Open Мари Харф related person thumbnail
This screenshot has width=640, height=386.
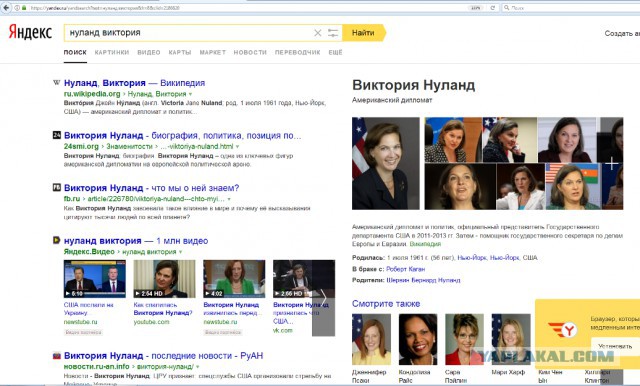511,339
